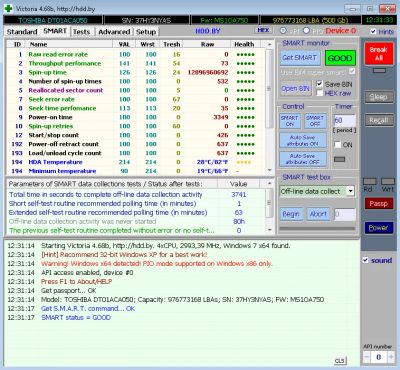Image resolution: width=400 pixels, height=370 pixels.
Task: Select the Reallocated sector count row
Action: coord(136,90)
